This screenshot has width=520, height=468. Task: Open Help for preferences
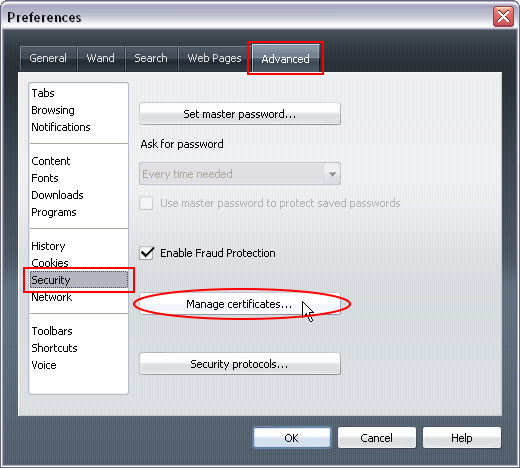pos(462,438)
